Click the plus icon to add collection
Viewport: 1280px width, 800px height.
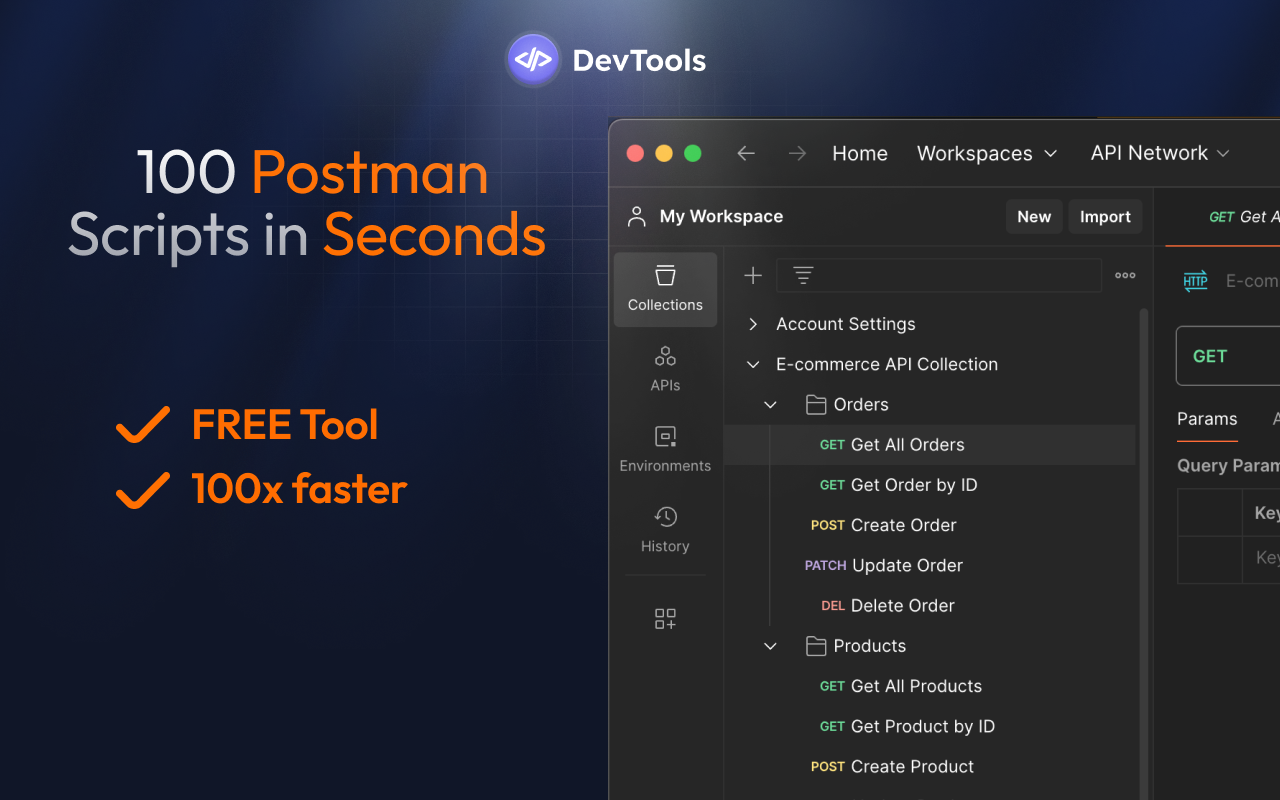coord(753,276)
